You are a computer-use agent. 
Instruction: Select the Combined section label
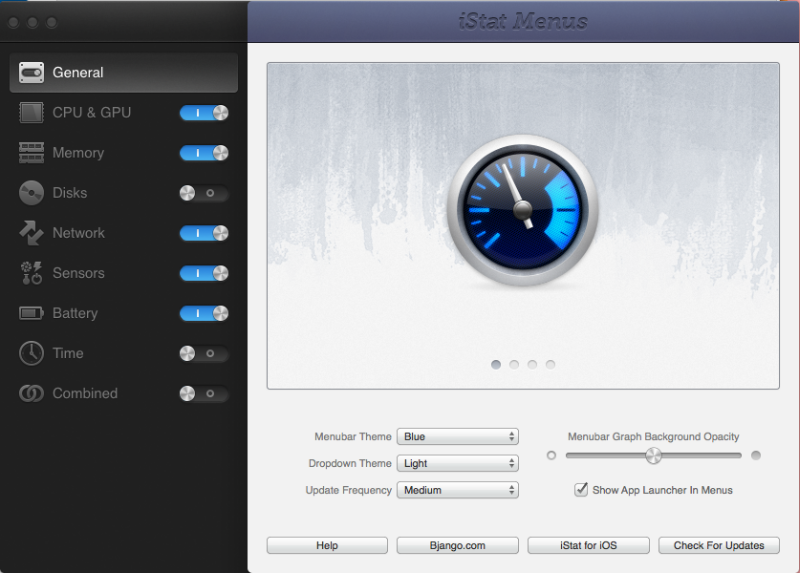pyautogui.click(x=85, y=393)
